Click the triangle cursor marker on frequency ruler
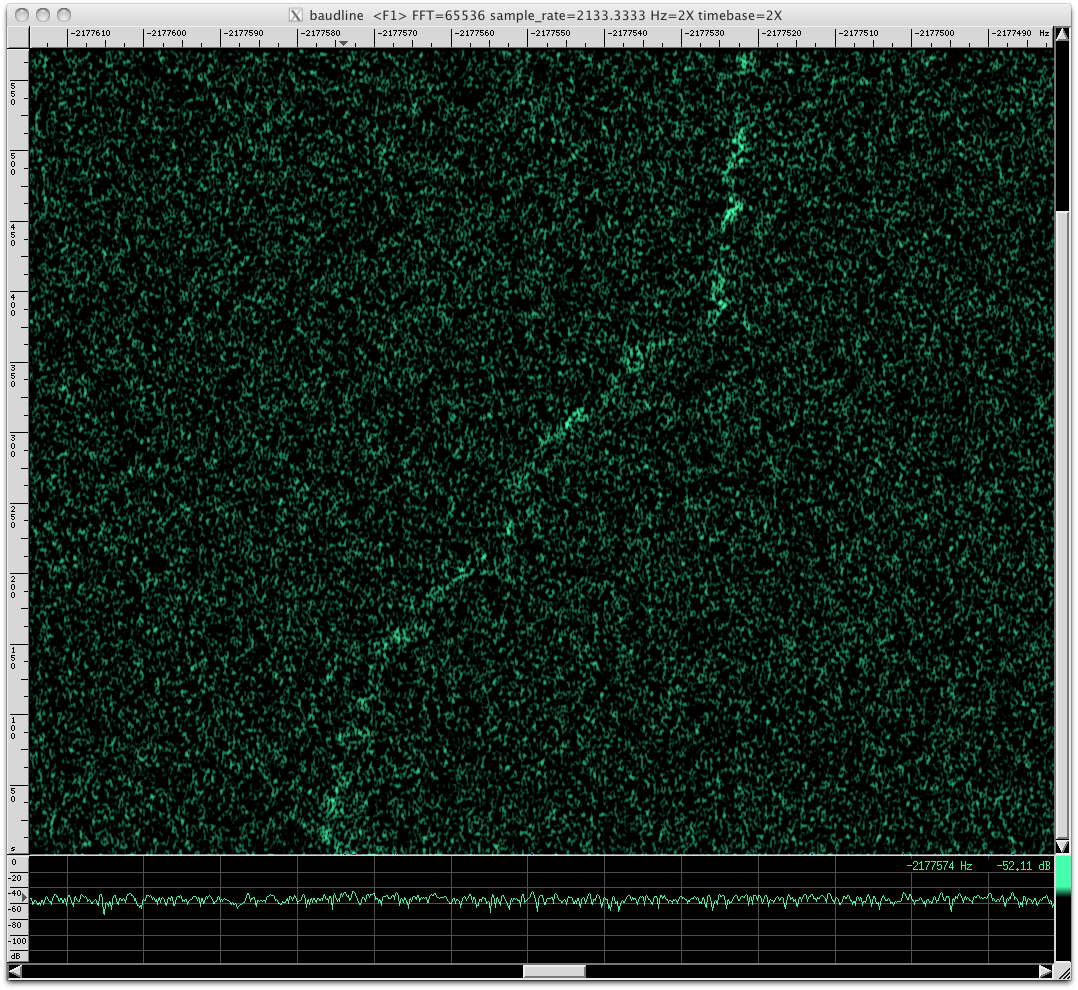This screenshot has height=990, width=1078. coord(343,43)
